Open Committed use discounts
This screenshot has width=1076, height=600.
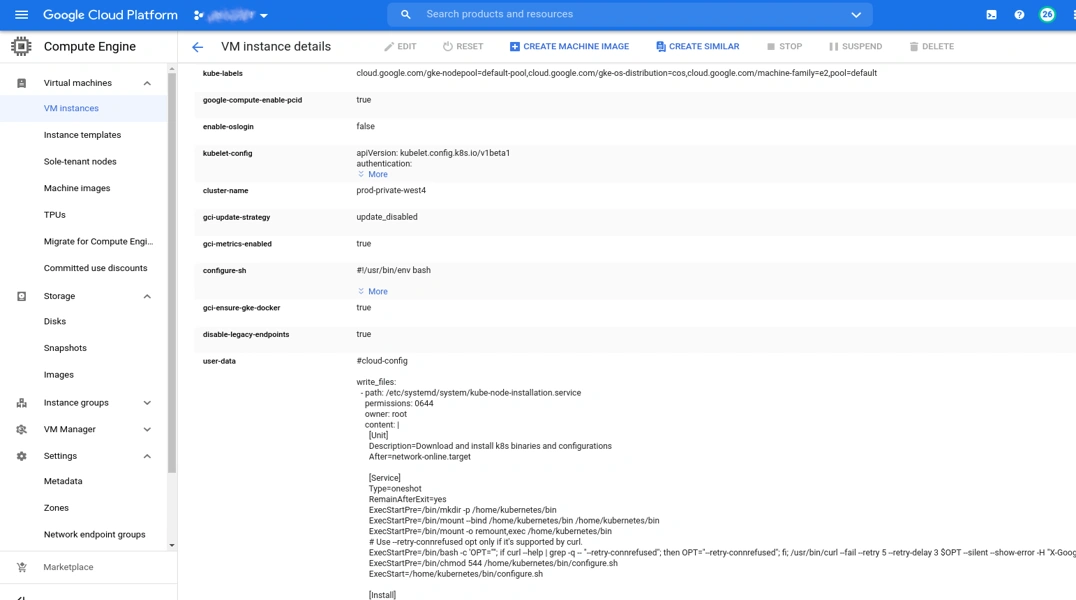pos(95,268)
